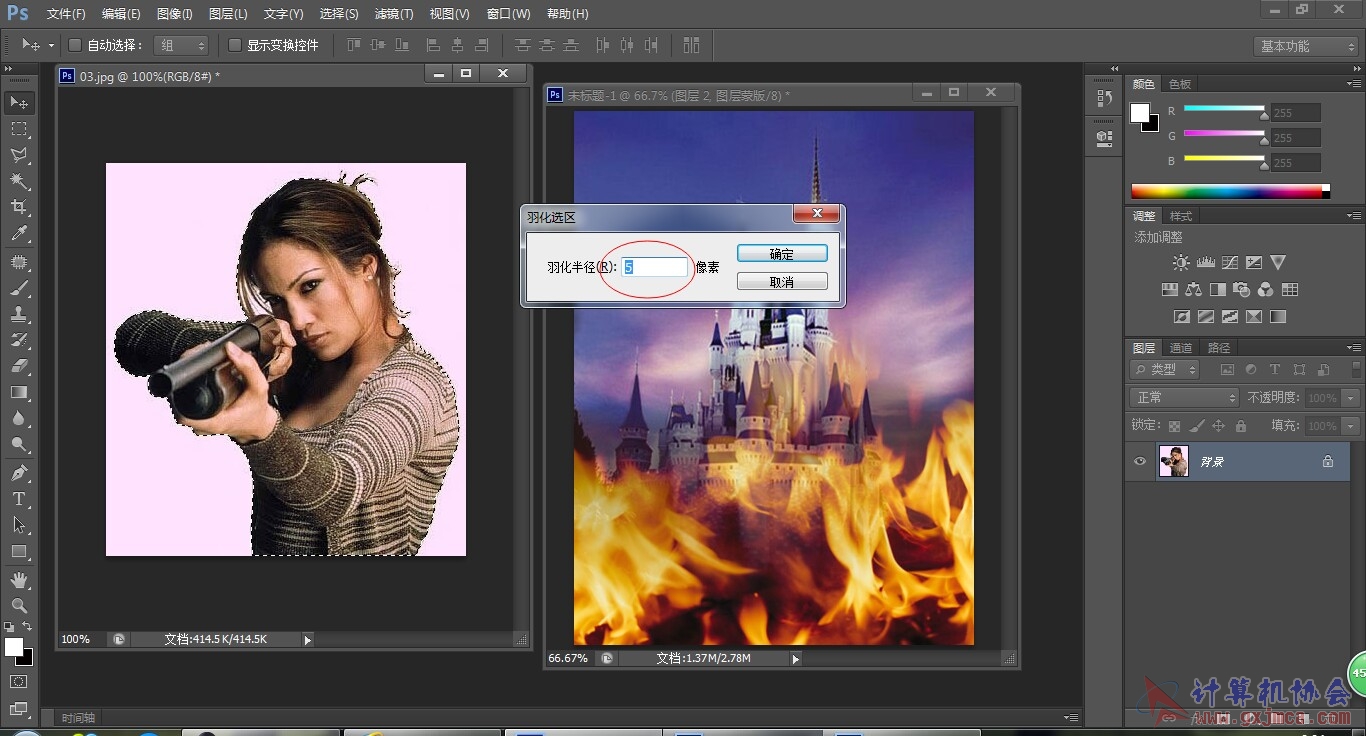Select the Hand tool
Viewport: 1366px width, 736px height.
coord(19,580)
